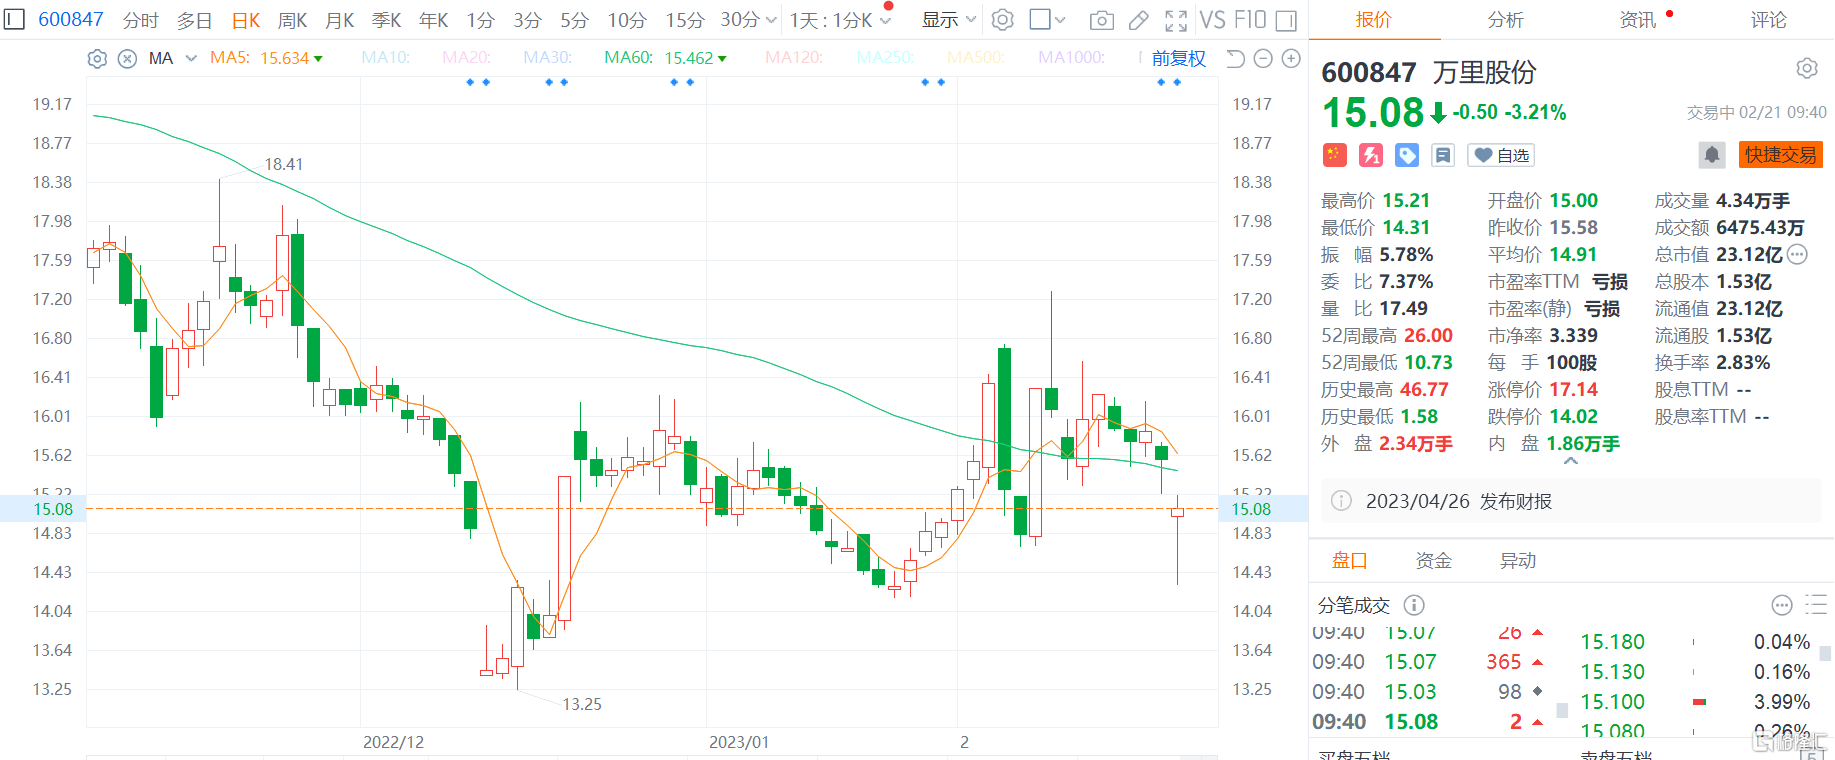
Task: Toggle MA30 line visibility
Action: tap(548, 58)
